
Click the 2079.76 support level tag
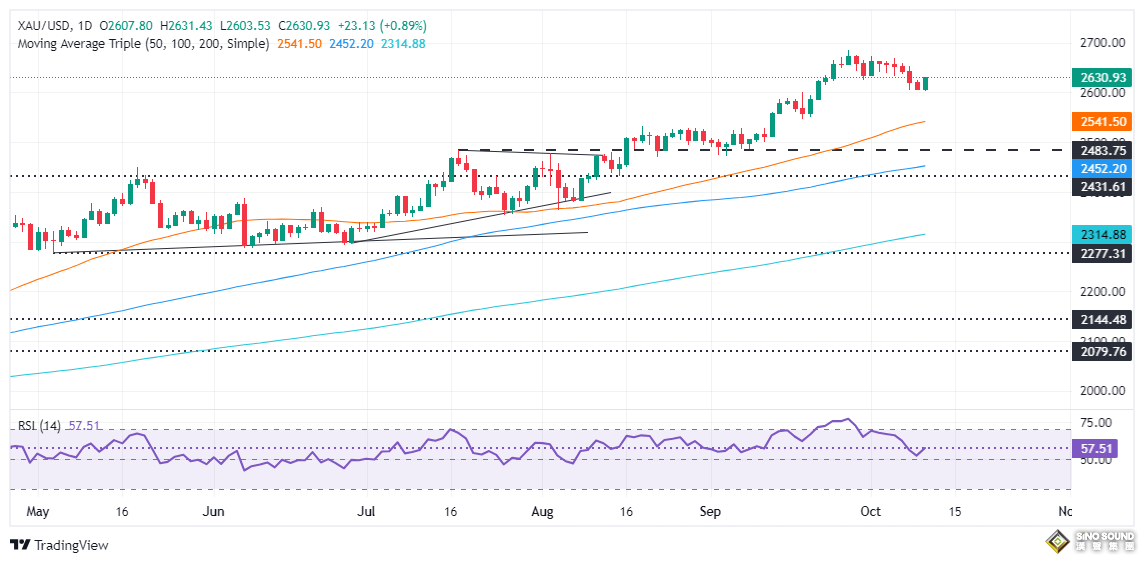coord(1101,351)
